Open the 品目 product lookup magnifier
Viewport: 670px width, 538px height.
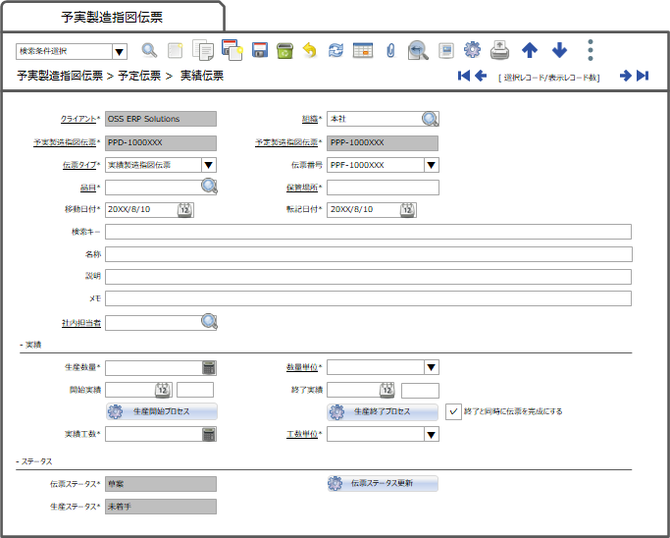(x=209, y=186)
